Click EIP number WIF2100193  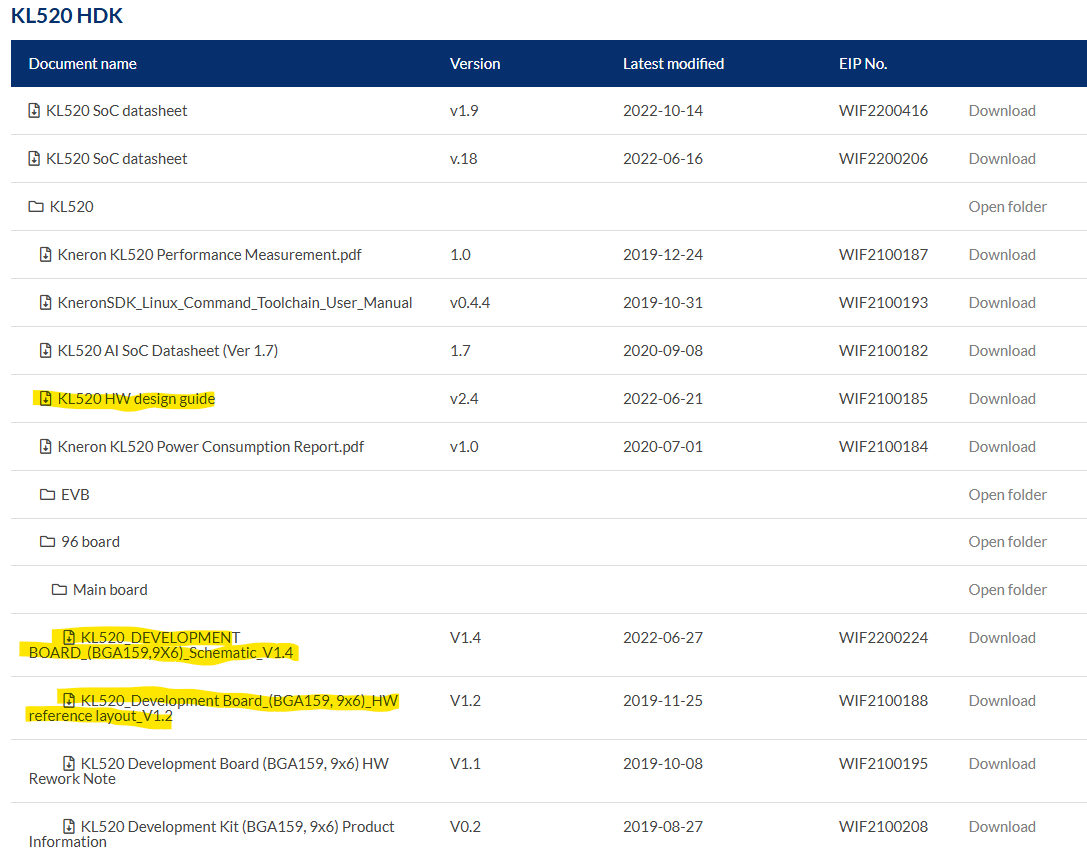pyautogui.click(x=883, y=302)
